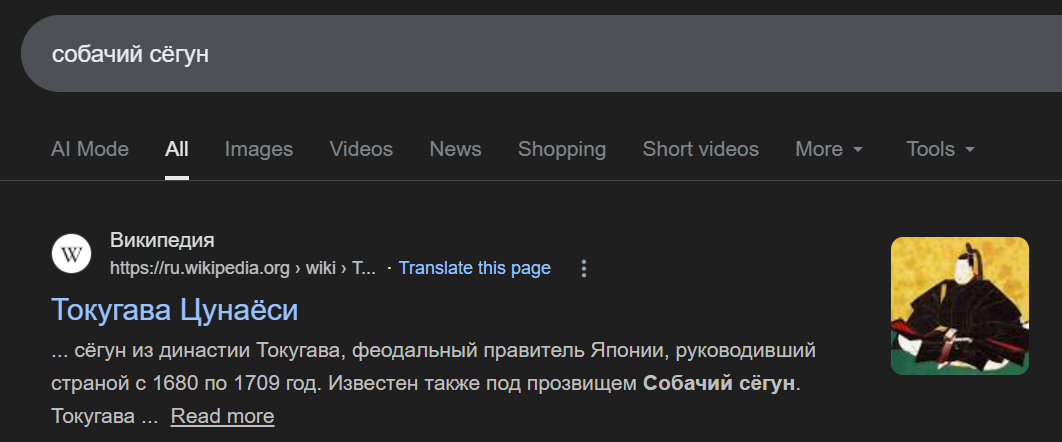This screenshot has width=1062, height=442.
Task: Open the Токугава Цунаёси result title
Action: tap(175, 309)
